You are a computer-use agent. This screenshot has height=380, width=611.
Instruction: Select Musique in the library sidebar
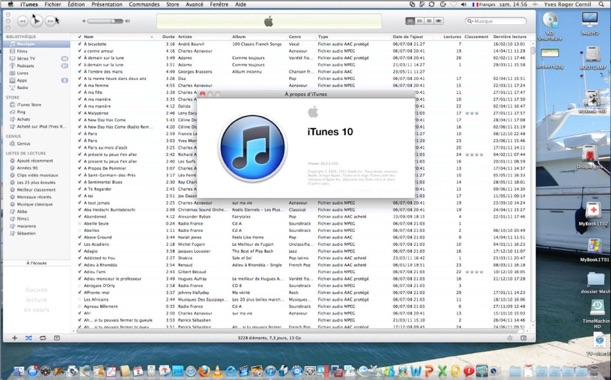(37, 44)
